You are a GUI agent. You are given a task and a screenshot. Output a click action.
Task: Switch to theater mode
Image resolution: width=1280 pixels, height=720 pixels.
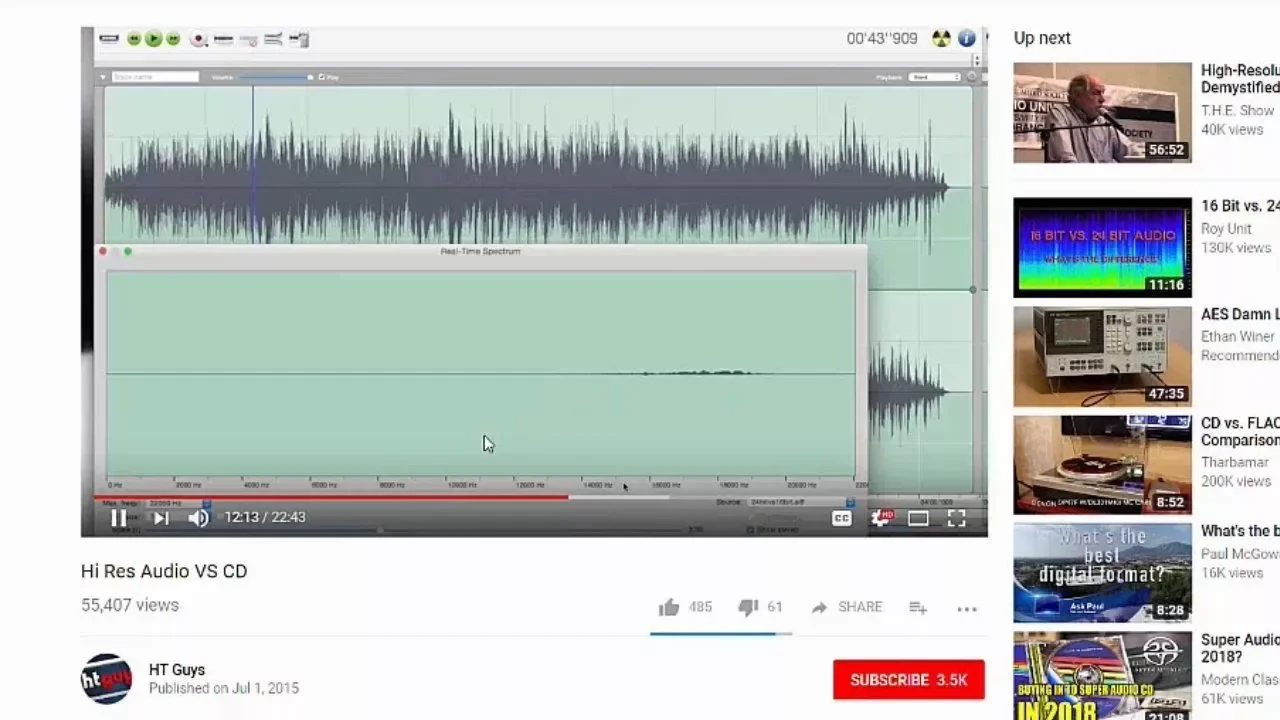(918, 518)
